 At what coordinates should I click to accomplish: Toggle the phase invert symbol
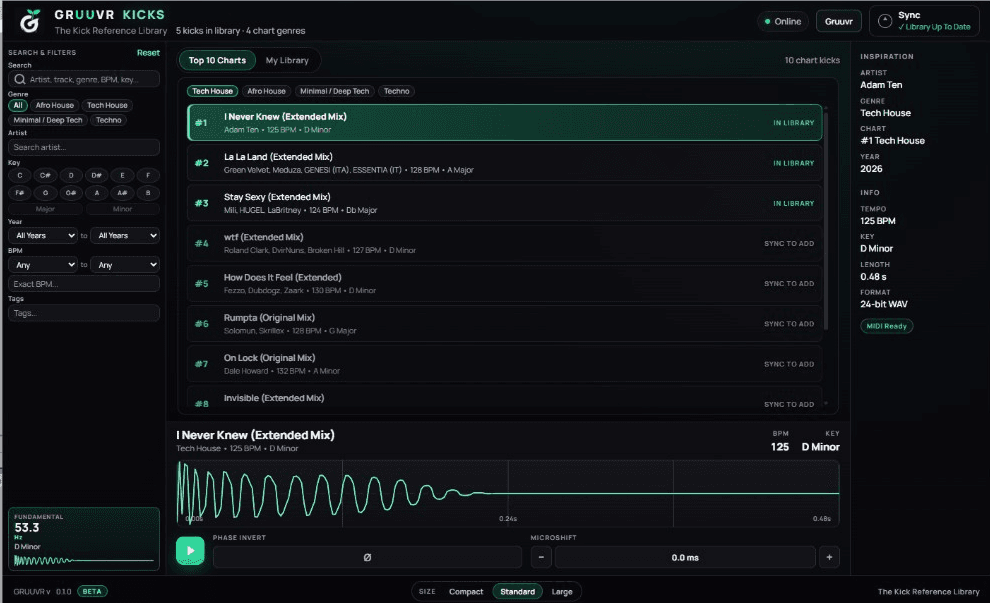coord(367,558)
